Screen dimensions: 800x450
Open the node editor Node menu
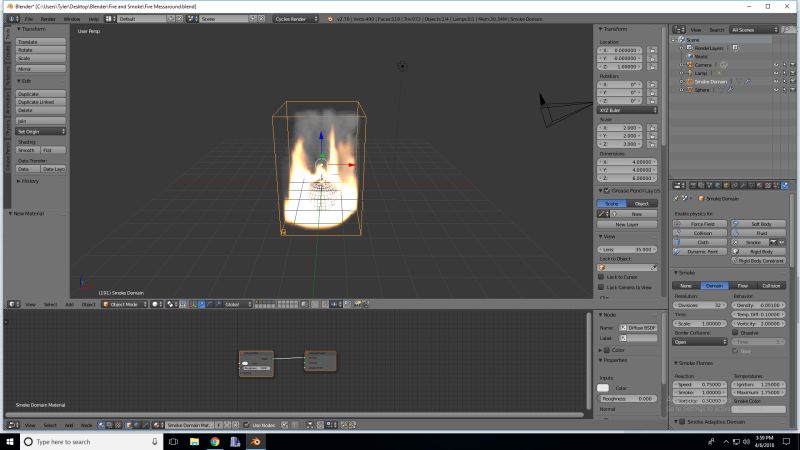pyautogui.click(x=87, y=425)
